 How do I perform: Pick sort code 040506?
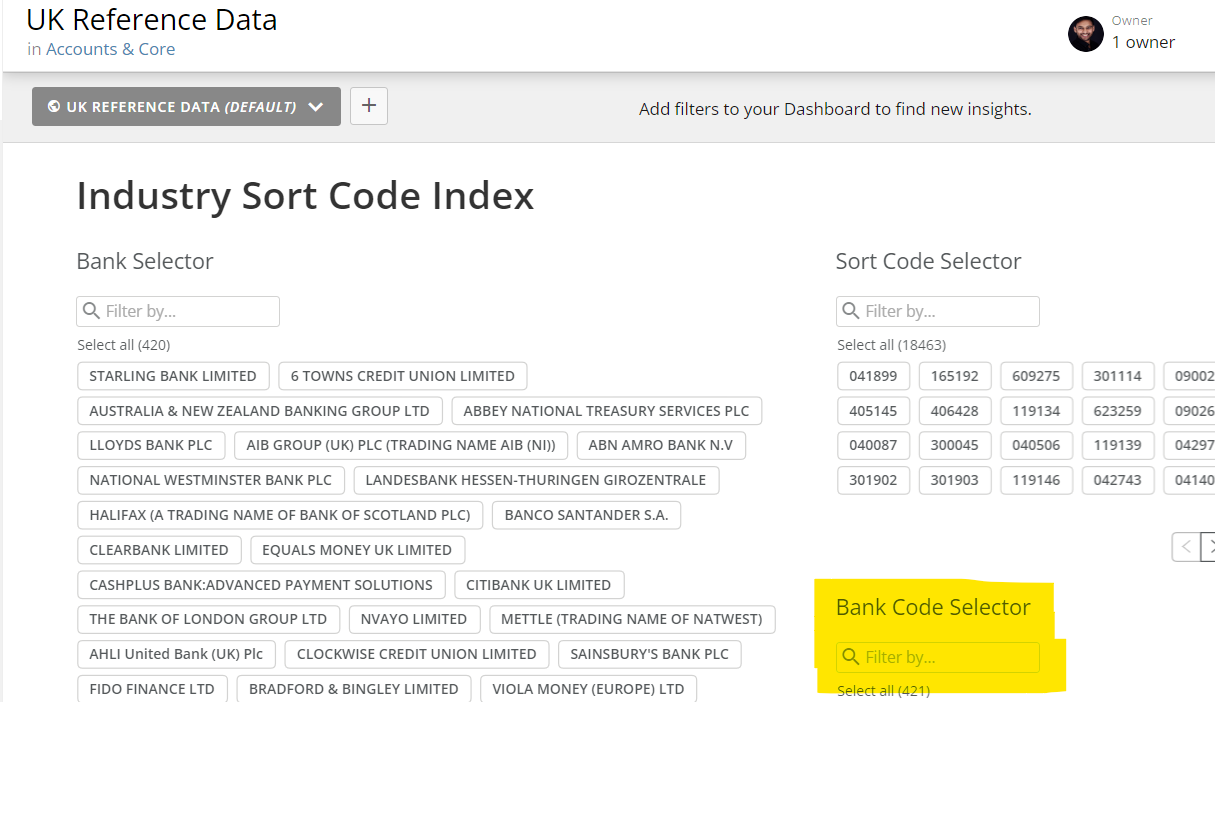pos(1037,445)
